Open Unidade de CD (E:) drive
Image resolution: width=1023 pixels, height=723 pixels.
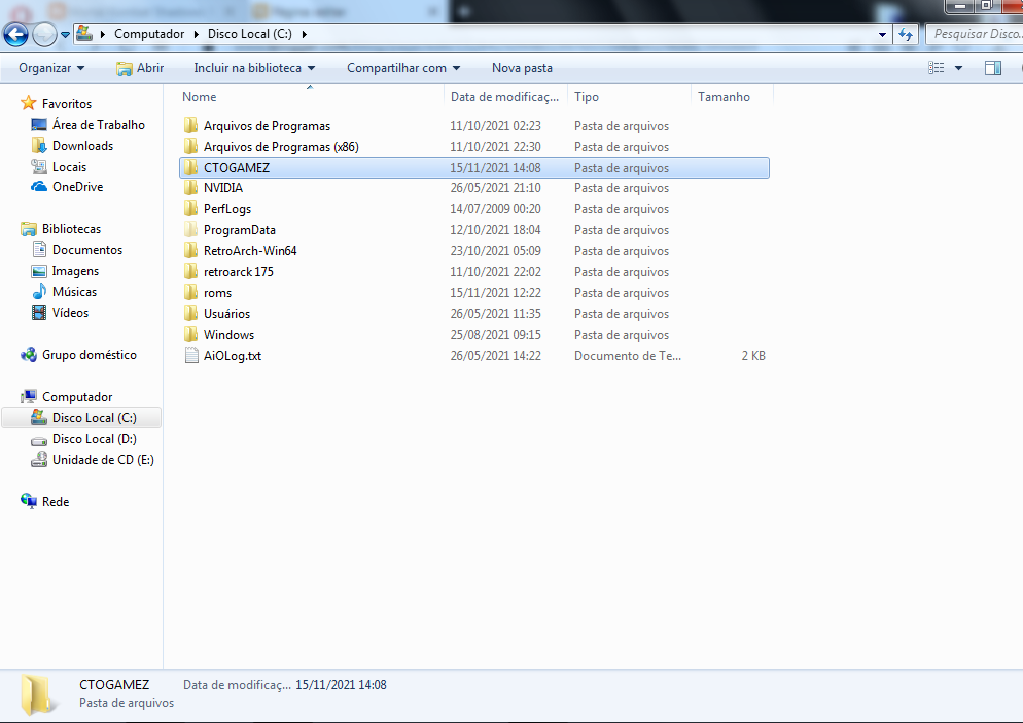click(103, 459)
